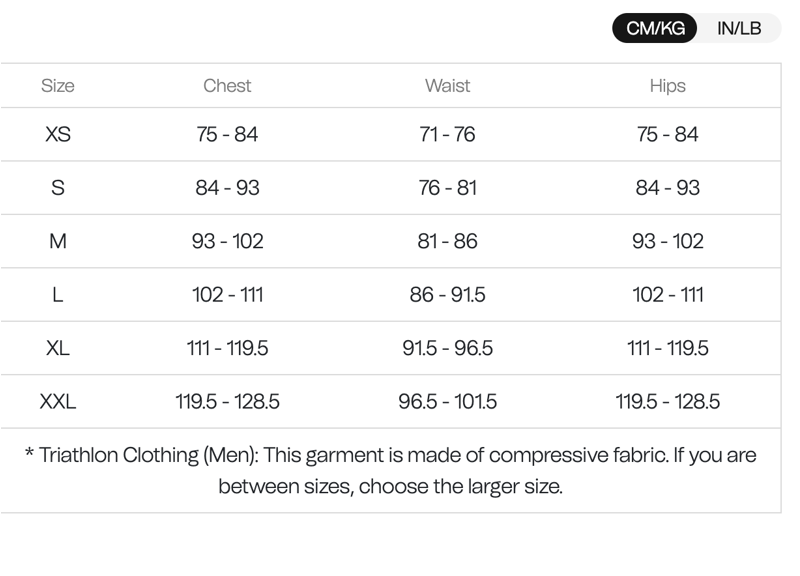The width and height of the screenshot is (800, 576).
Task: Select the M size row label
Action: pyautogui.click(x=58, y=241)
